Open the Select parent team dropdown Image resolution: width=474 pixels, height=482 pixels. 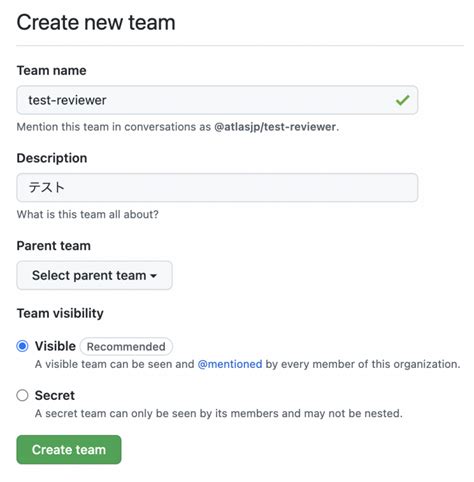tap(94, 275)
